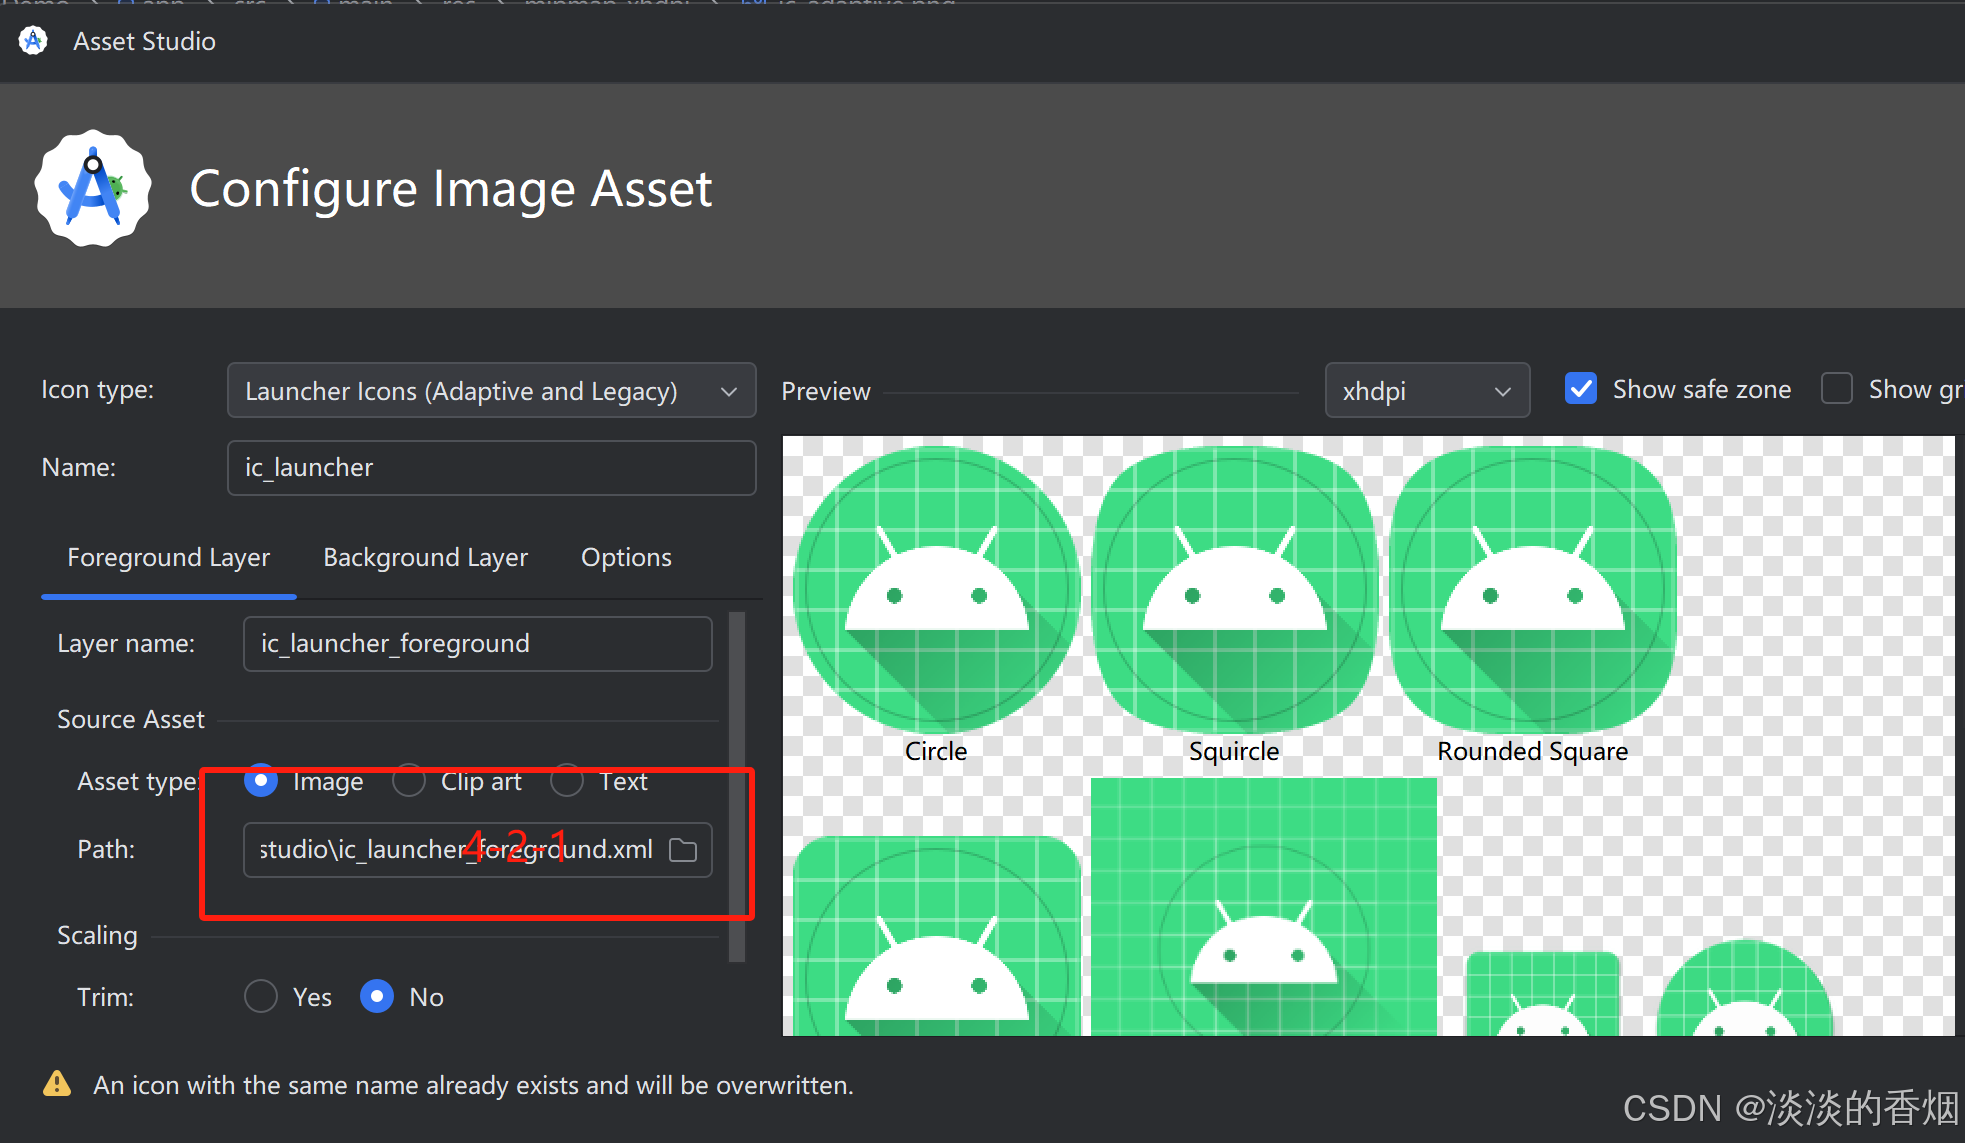Click the Circle icon preview
The height and width of the screenshot is (1143, 1965).
coord(937,589)
